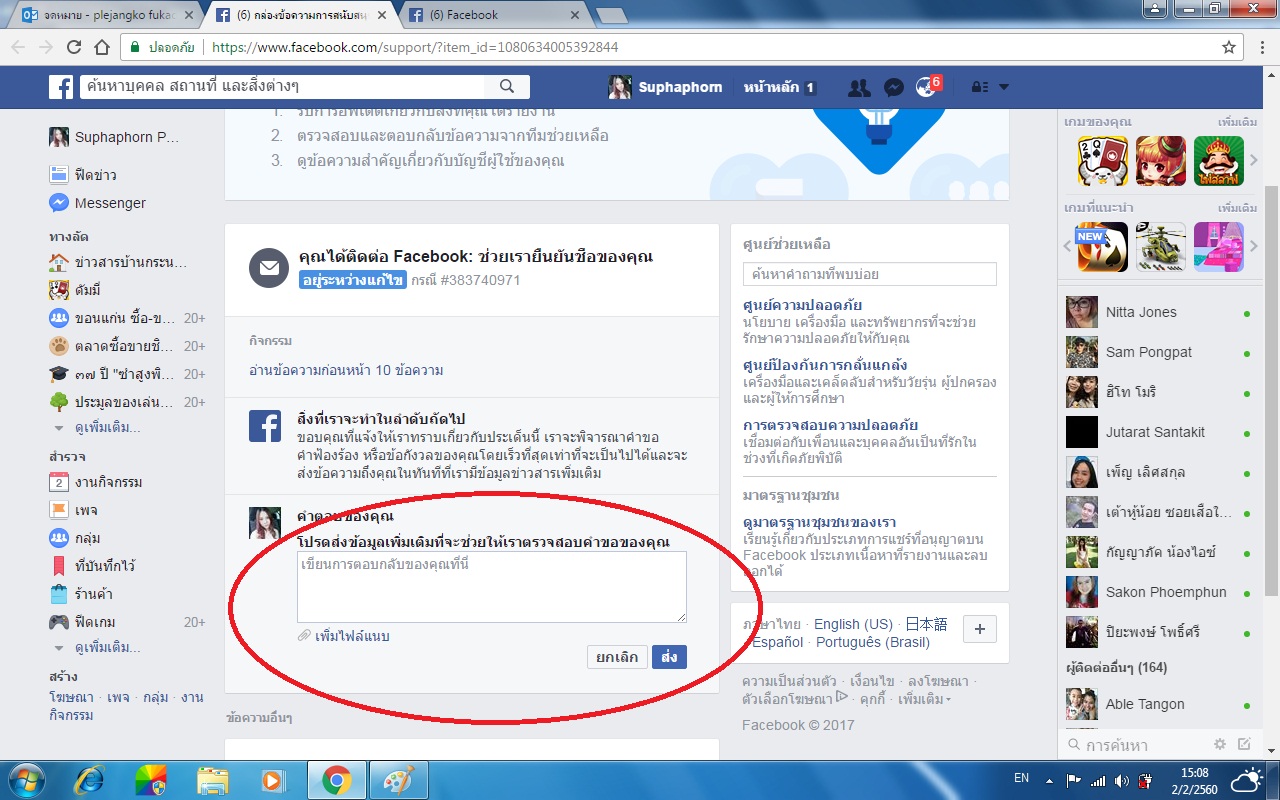Viewport: 1280px width, 800px height.
Task: Click the โฆษณา create link
Action: pos(70,697)
